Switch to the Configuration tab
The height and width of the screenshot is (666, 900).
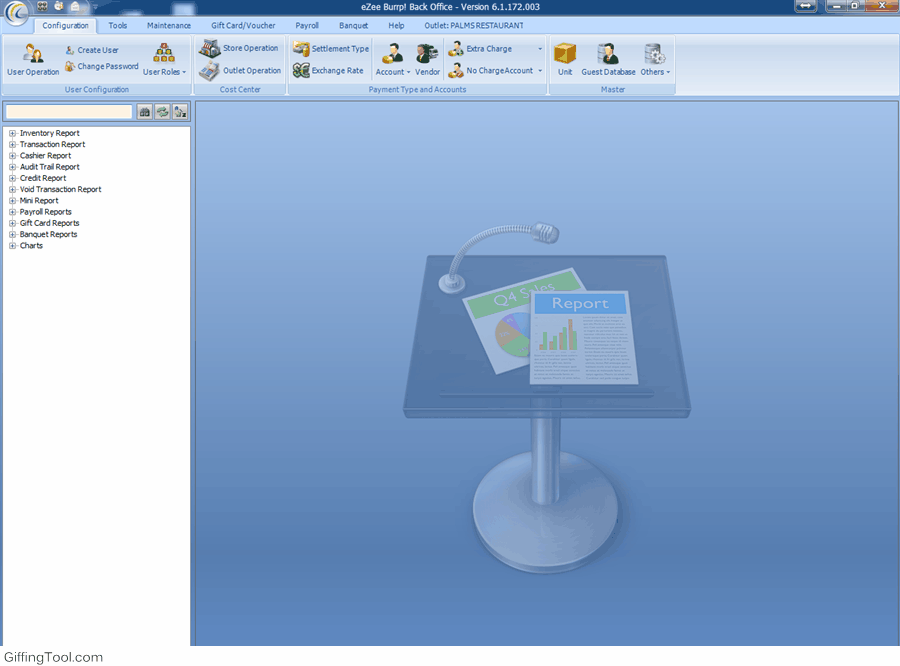click(65, 25)
